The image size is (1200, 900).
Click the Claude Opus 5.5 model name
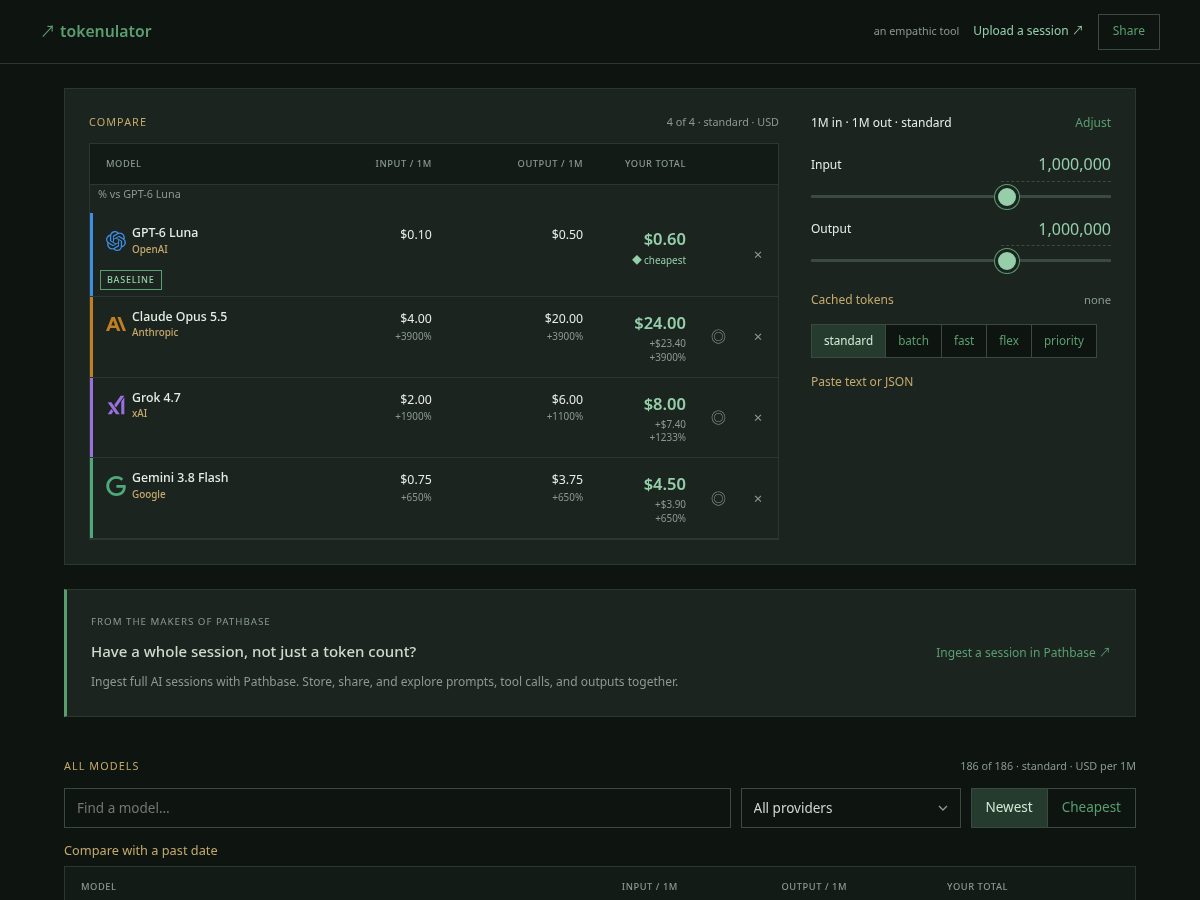[179, 317]
